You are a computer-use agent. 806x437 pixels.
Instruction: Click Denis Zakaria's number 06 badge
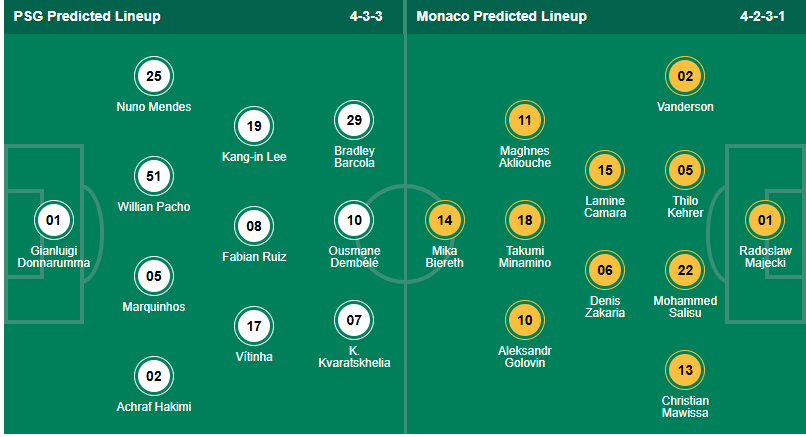coord(605,270)
